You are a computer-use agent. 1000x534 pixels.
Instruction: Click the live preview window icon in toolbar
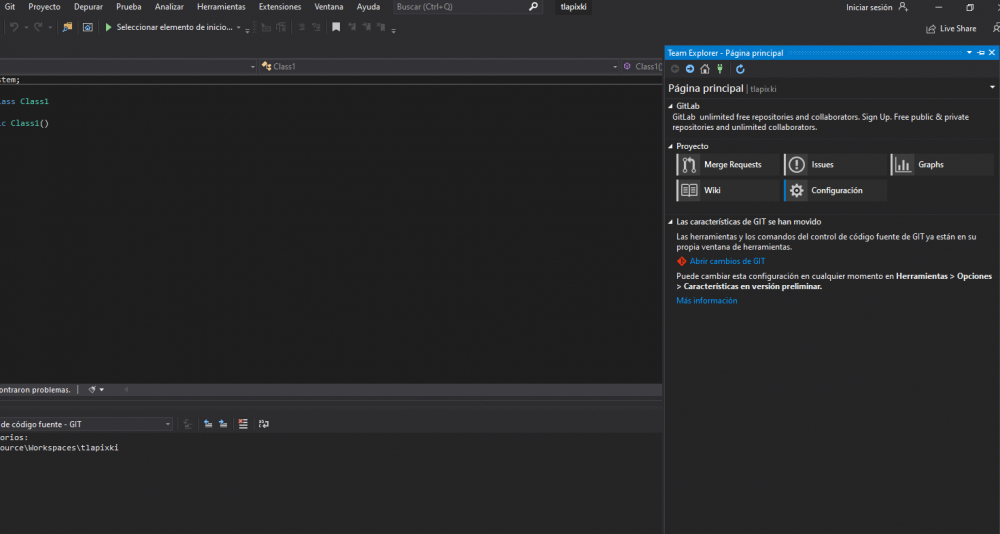click(x=88, y=27)
